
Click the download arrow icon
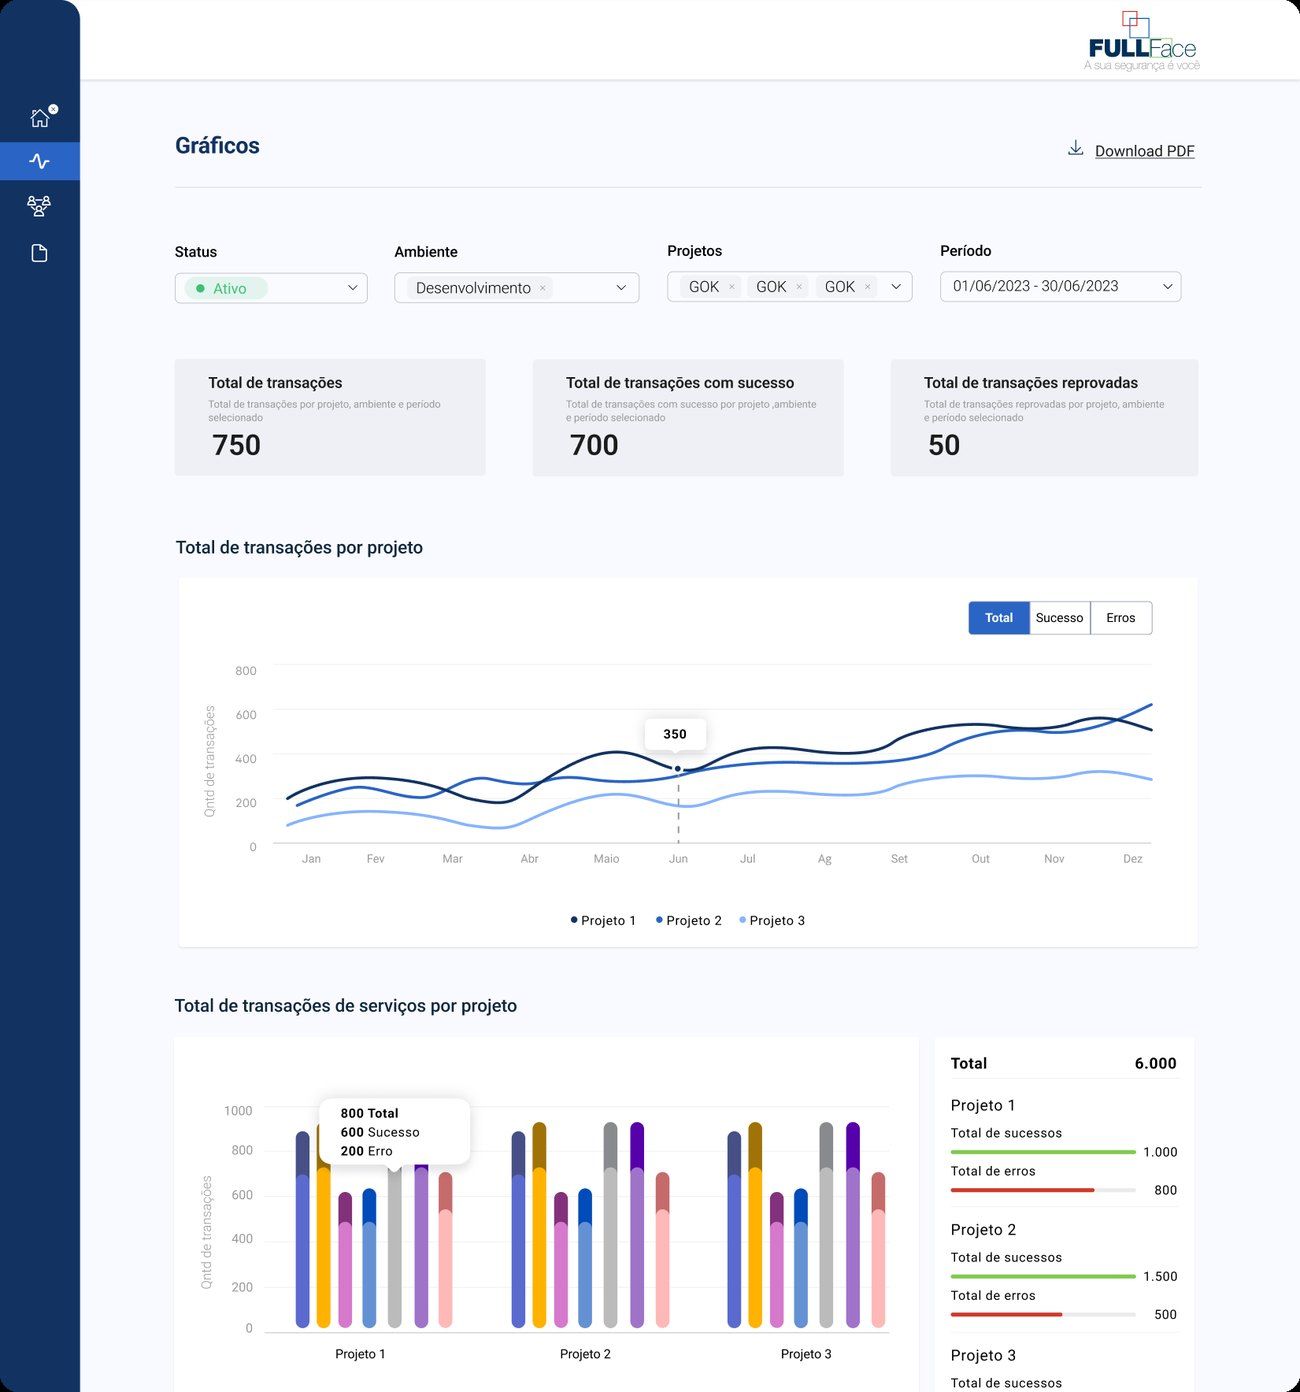(1076, 149)
